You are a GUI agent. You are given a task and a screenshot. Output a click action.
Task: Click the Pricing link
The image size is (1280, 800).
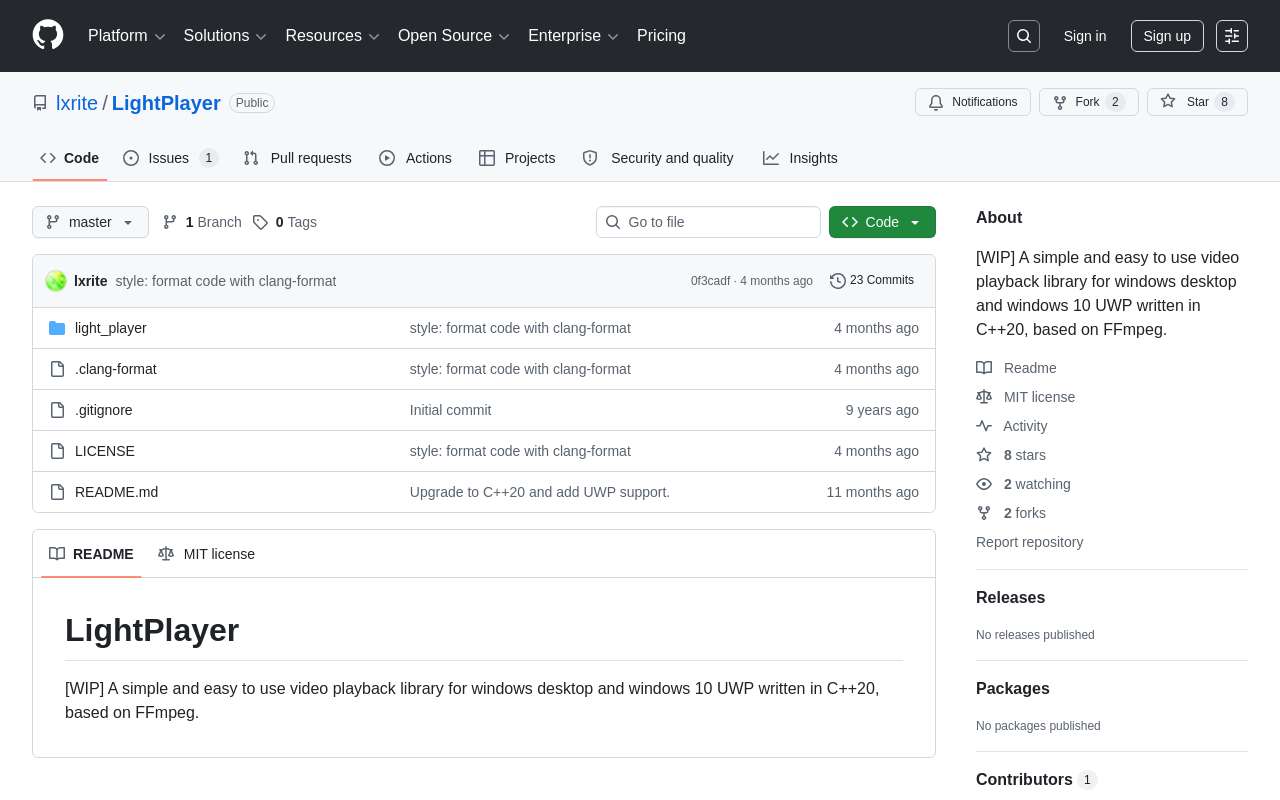click(661, 36)
